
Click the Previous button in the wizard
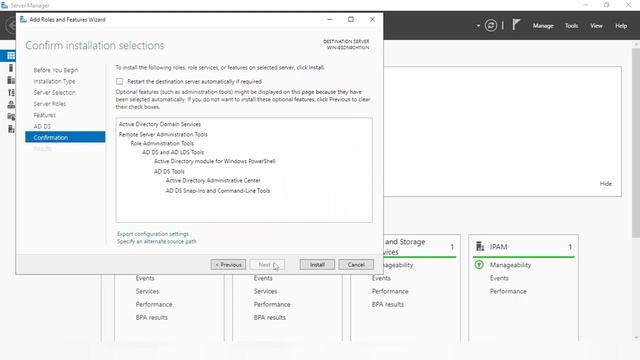click(228, 264)
